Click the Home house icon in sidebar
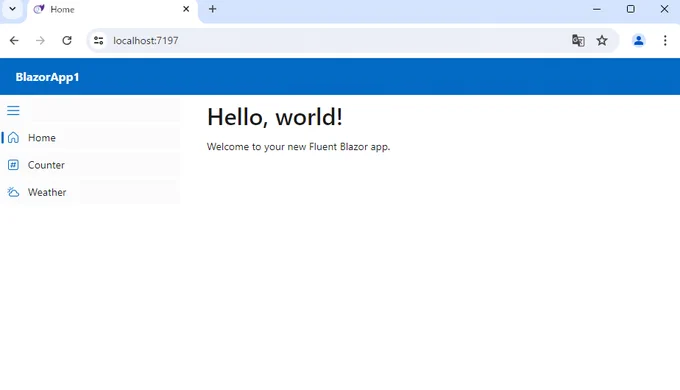 [13, 138]
